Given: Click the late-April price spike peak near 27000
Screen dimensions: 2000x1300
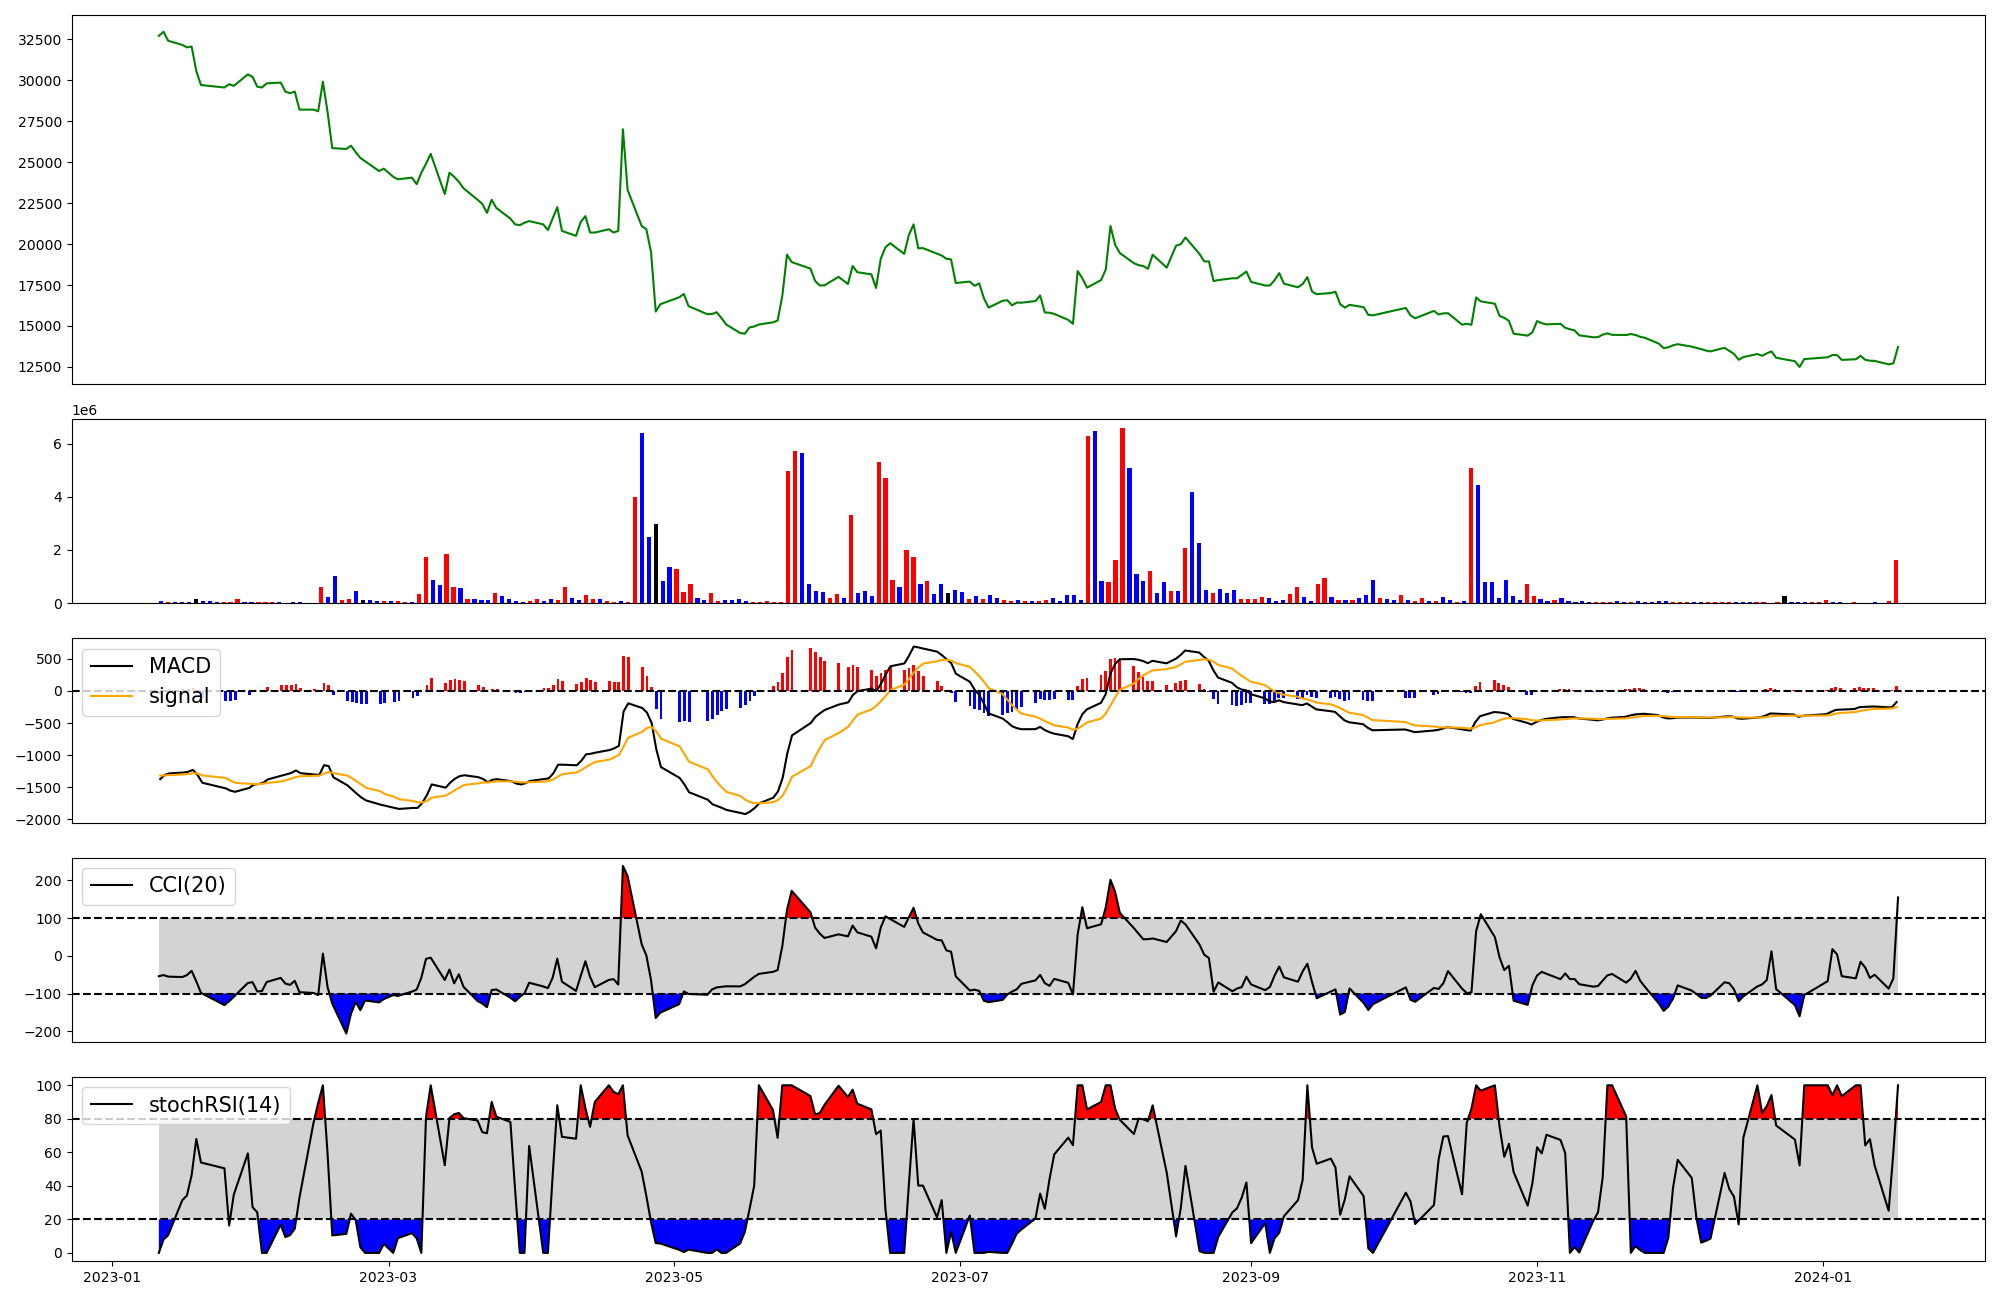Looking at the screenshot, I should pyautogui.click(x=623, y=129).
